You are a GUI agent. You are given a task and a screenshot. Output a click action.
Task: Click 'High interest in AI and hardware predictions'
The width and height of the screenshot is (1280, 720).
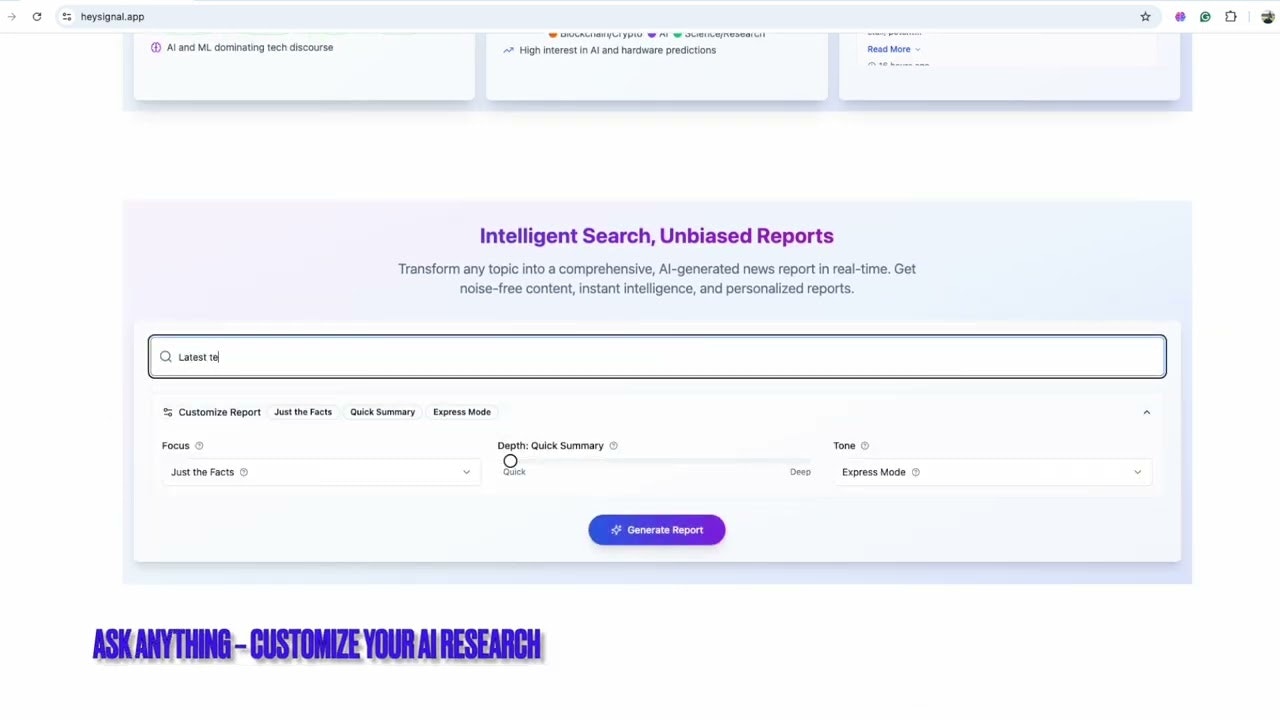pyautogui.click(x=618, y=50)
